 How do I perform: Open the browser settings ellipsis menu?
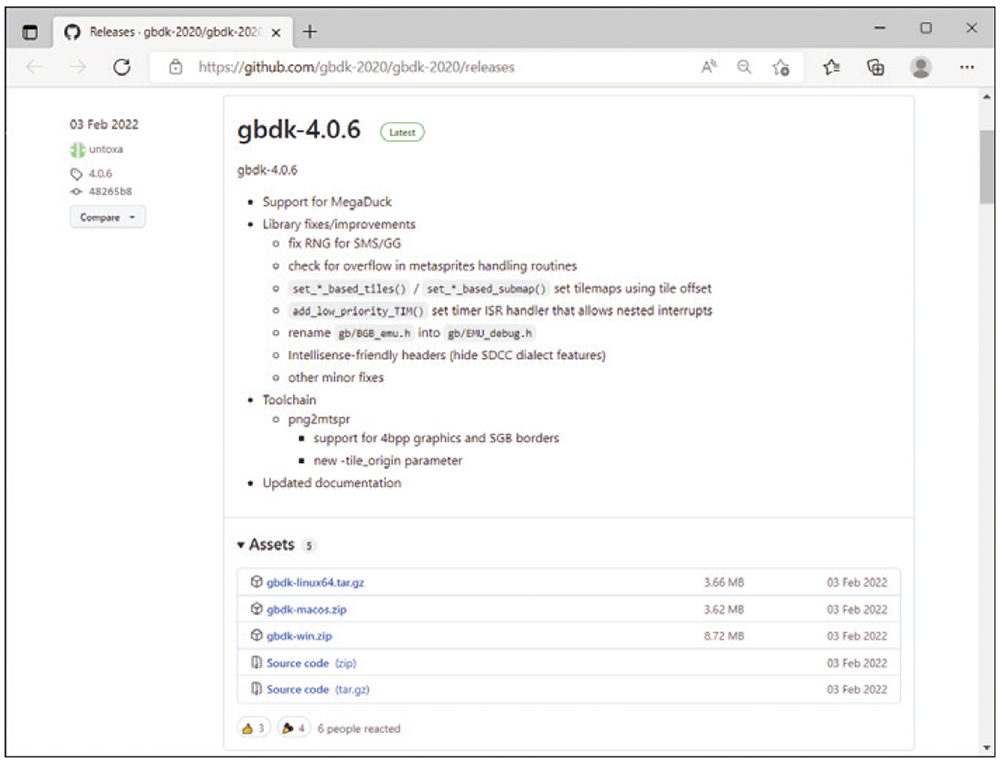pos(966,68)
